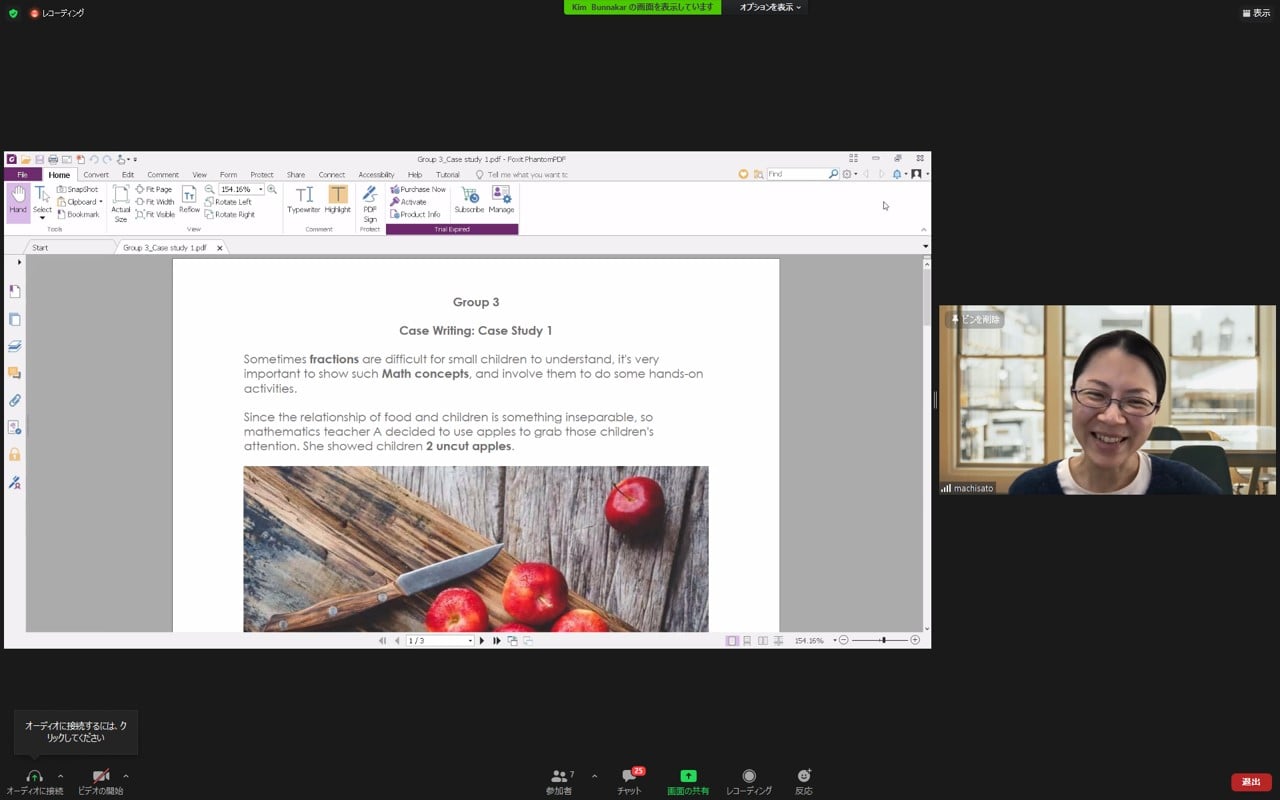Click the red 退出 leave button
The height and width of the screenshot is (800, 1280).
click(1251, 782)
